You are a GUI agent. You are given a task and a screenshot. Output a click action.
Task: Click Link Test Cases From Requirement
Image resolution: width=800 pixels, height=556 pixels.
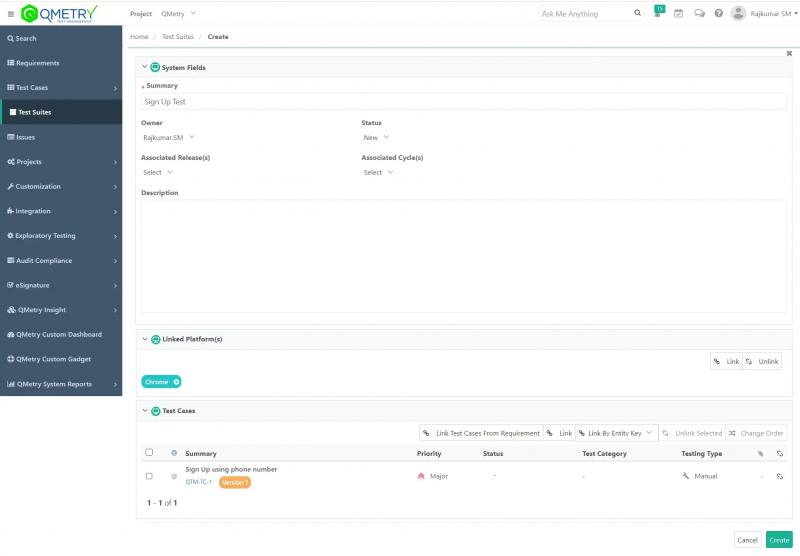482,433
